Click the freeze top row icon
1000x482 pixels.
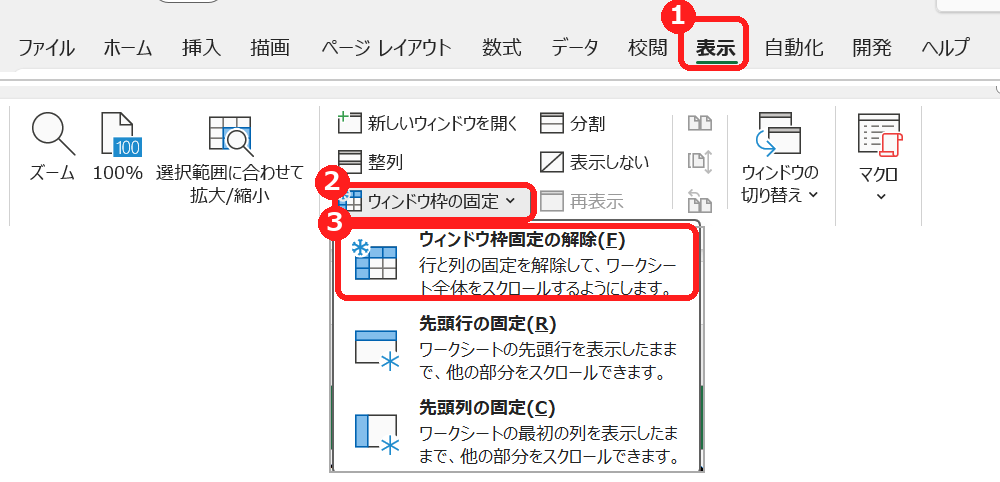click(376, 349)
